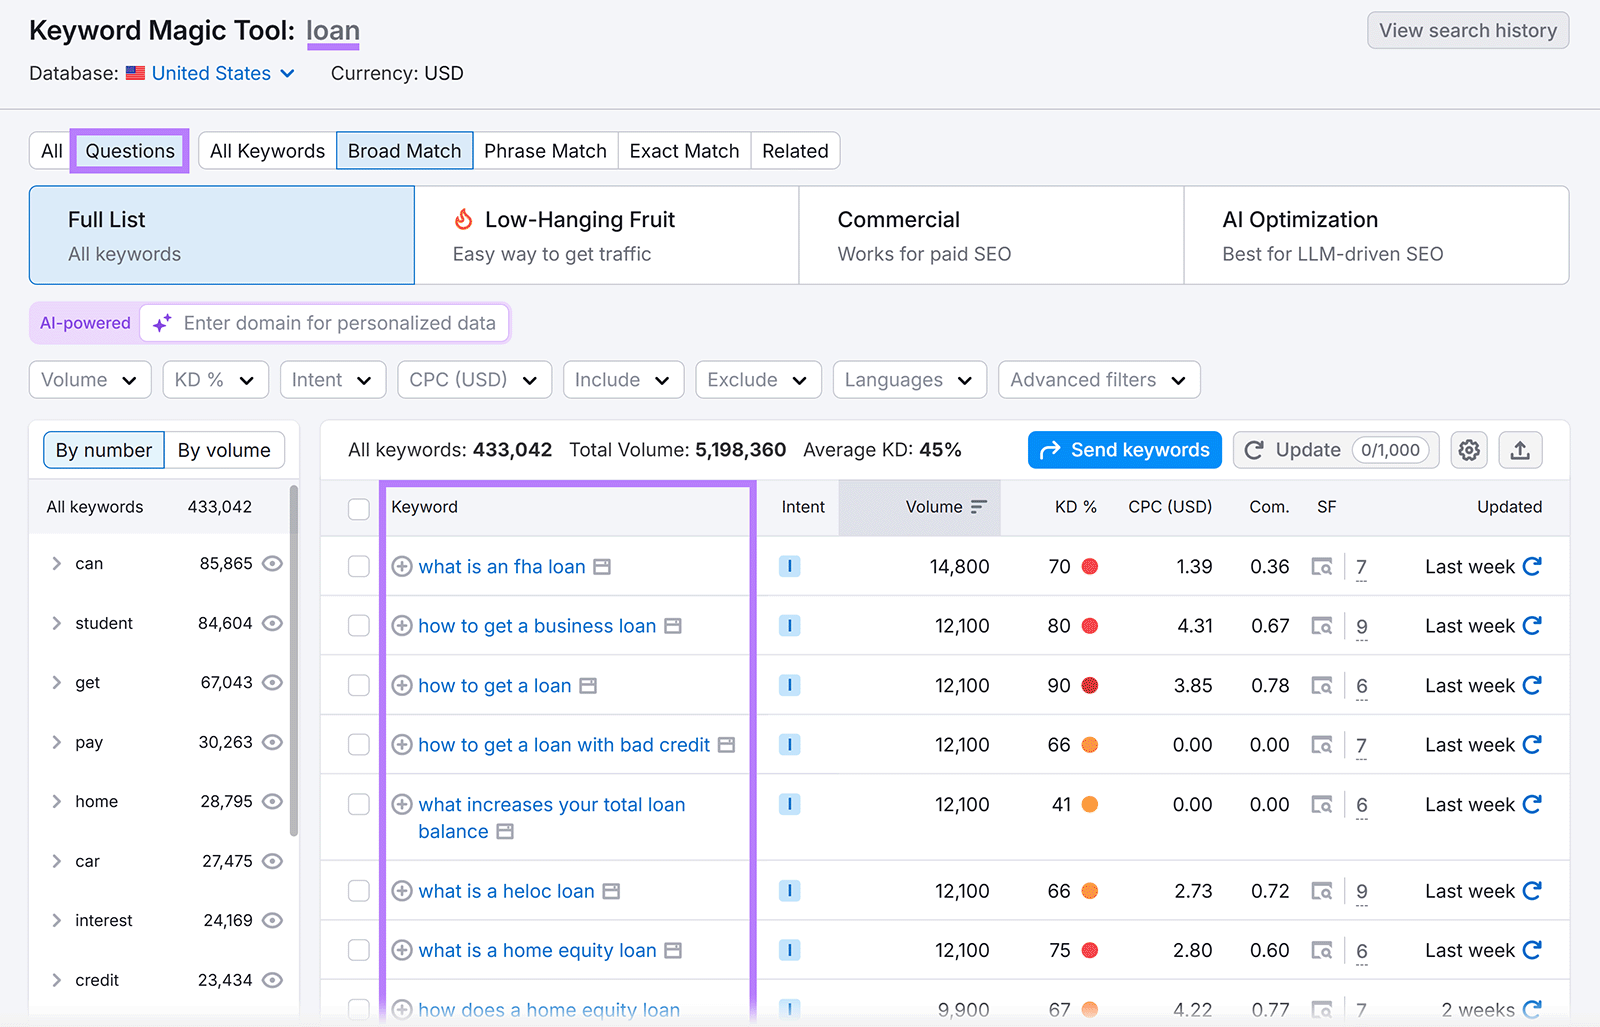Add "how to get a loan" via its plus icon

[402, 686]
